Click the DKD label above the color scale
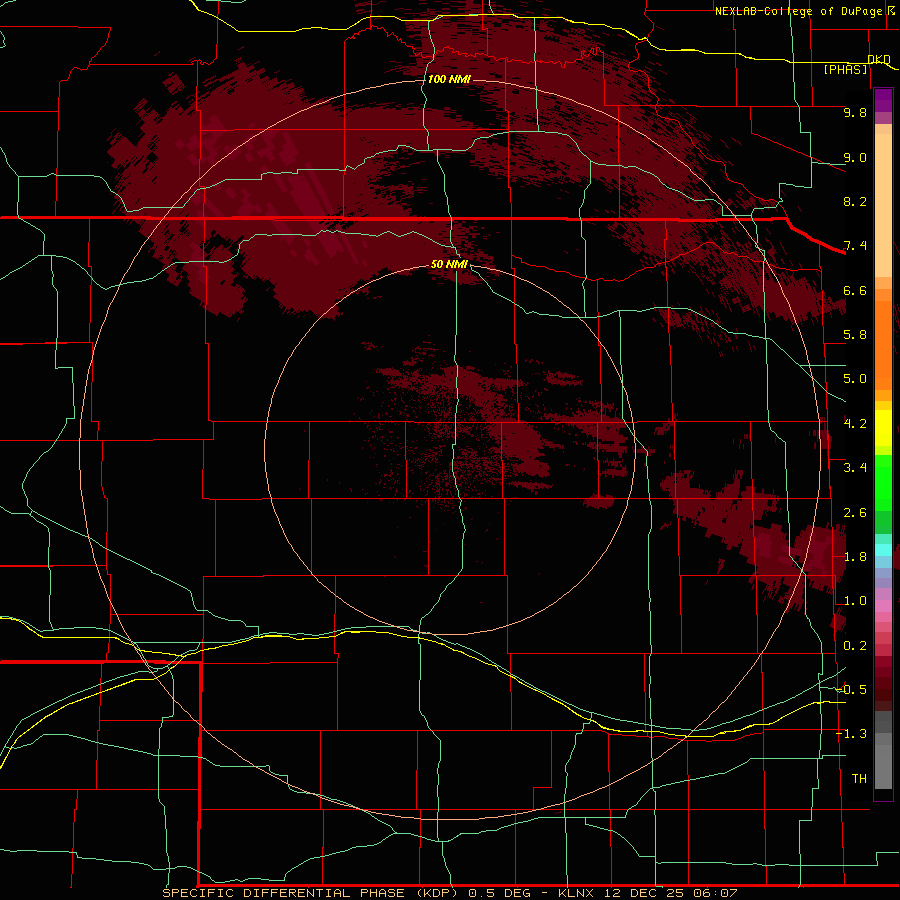 pyautogui.click(x=879, y=60)
